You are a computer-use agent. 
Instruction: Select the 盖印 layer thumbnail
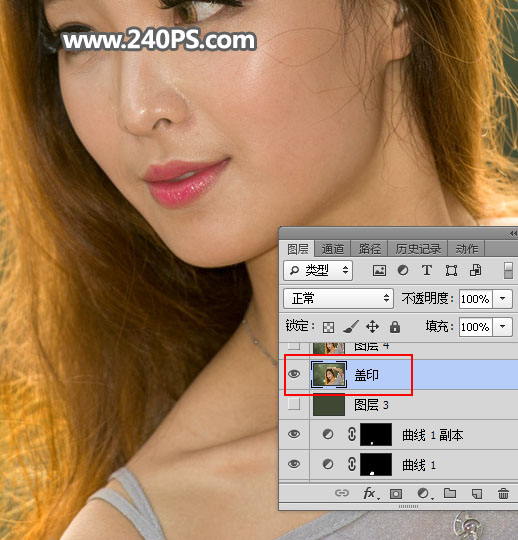pos(329,374)
